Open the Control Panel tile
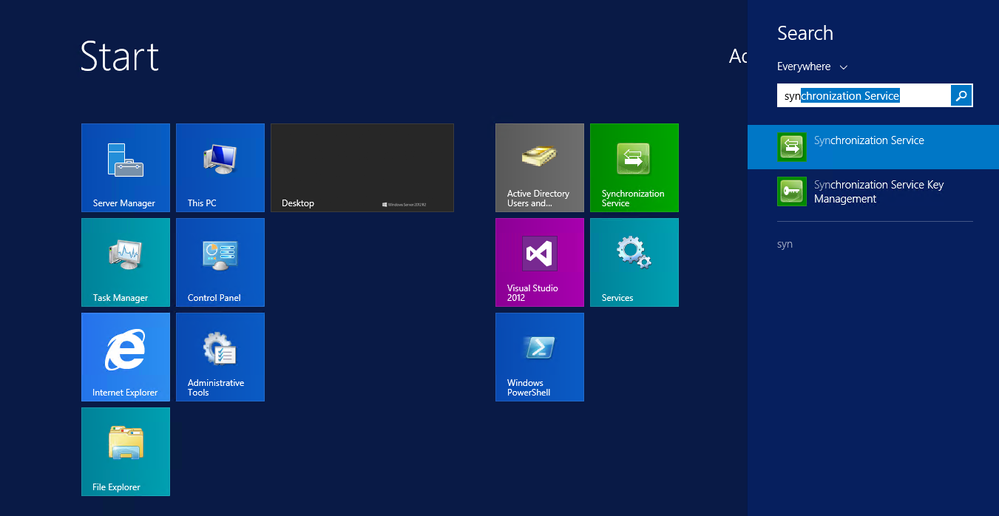The height and width of the screenshot is (516, 999). [x=220, y=262]
